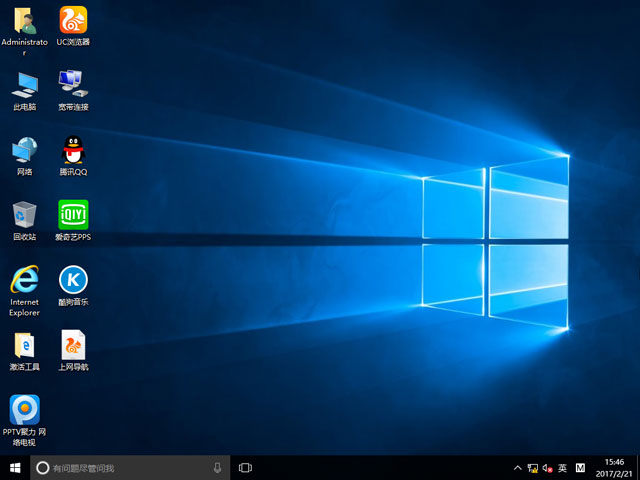Image resolution: width=640 pixels, height=480 pixels.
Task: Open the UC浏览器 browser icon
Action: [73, 20]
